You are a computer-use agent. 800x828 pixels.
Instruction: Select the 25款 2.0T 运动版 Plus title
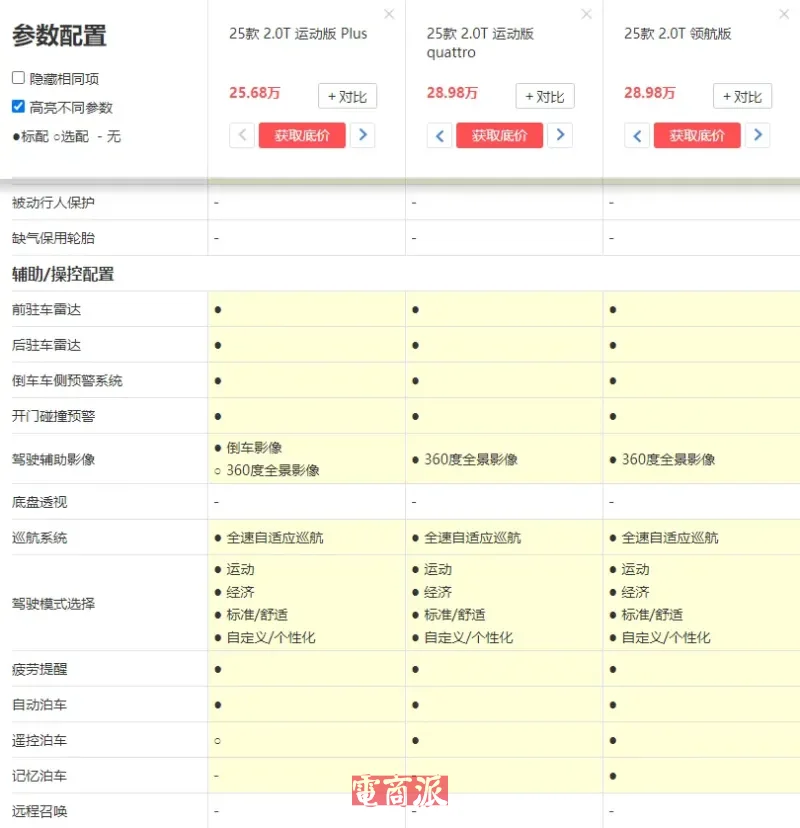(298, 34)
